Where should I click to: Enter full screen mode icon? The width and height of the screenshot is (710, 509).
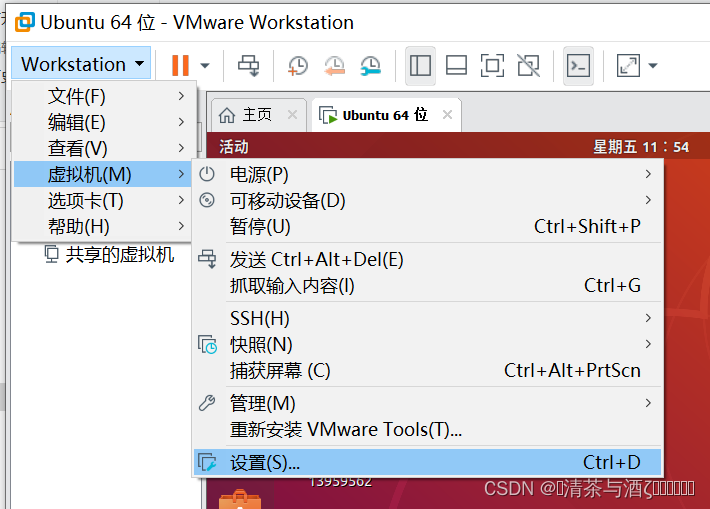[492, 66]
